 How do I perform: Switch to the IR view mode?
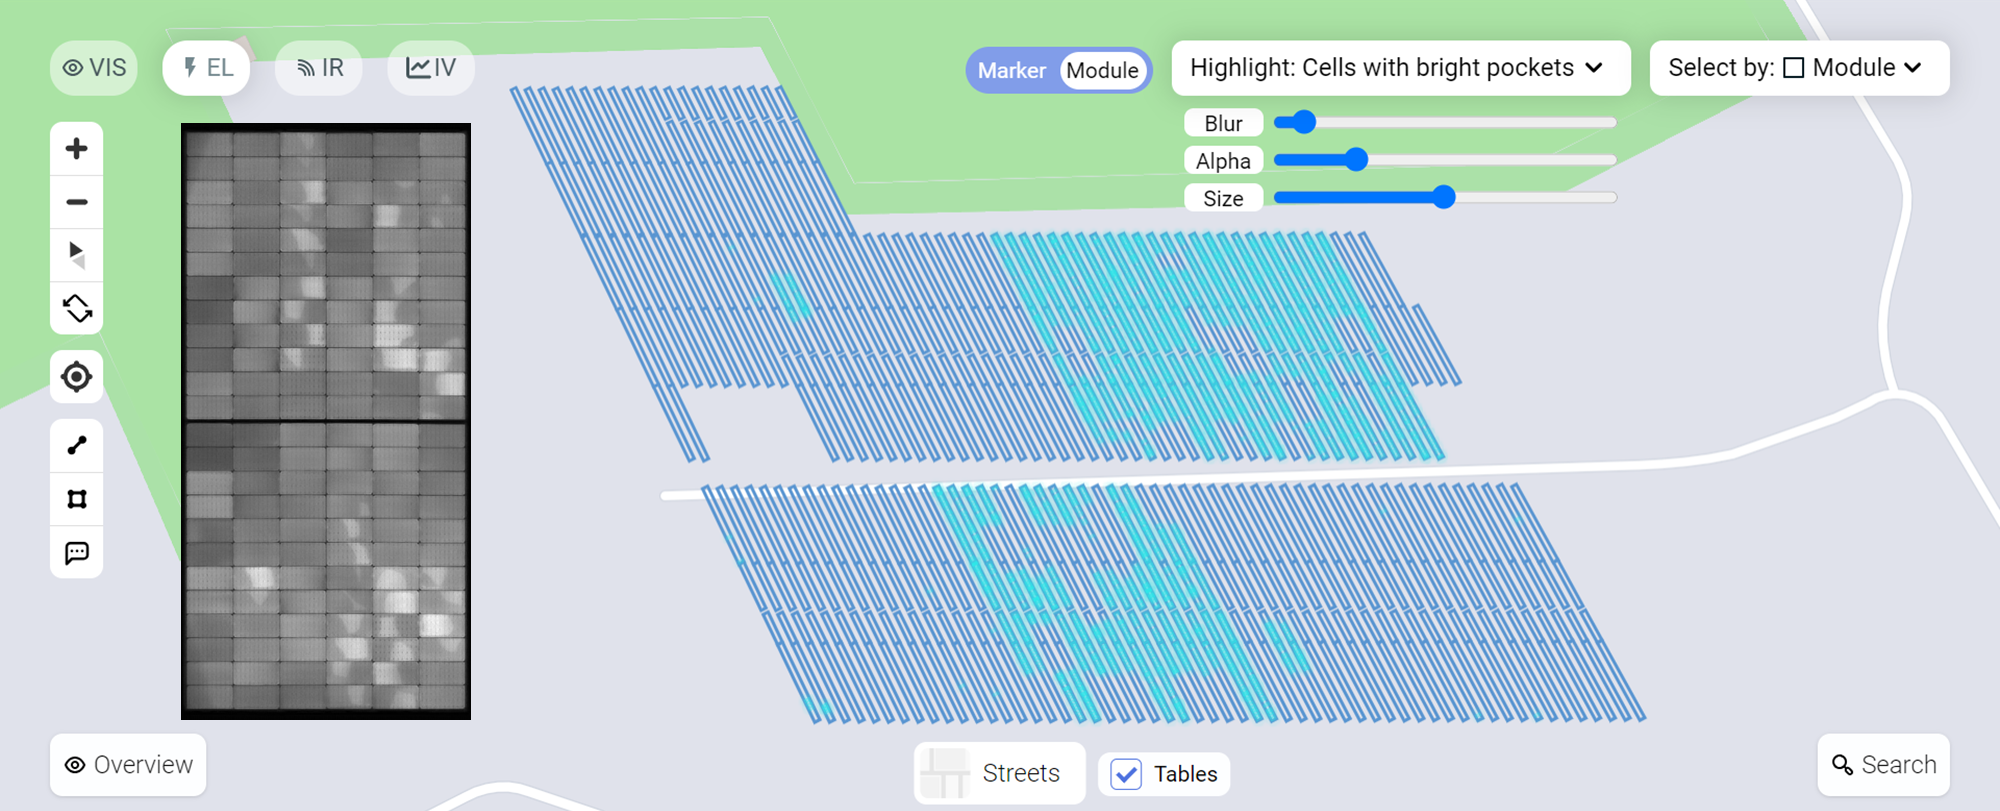319,68
